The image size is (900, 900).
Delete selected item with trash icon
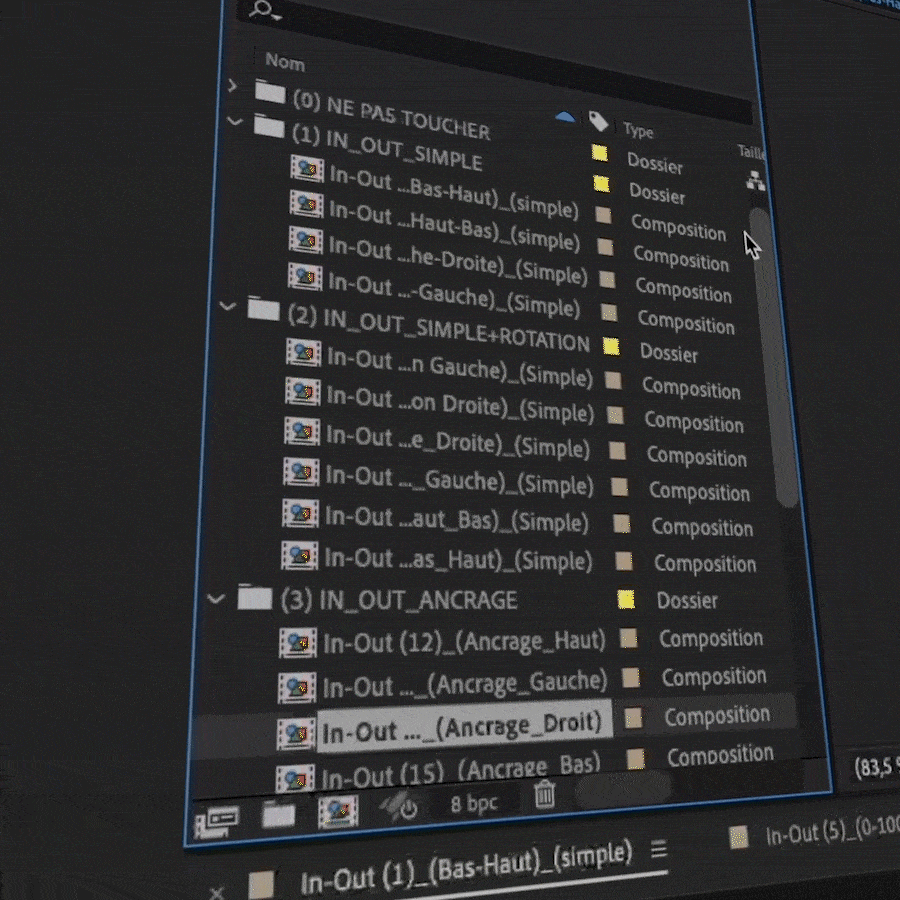[x=544, y=795]
